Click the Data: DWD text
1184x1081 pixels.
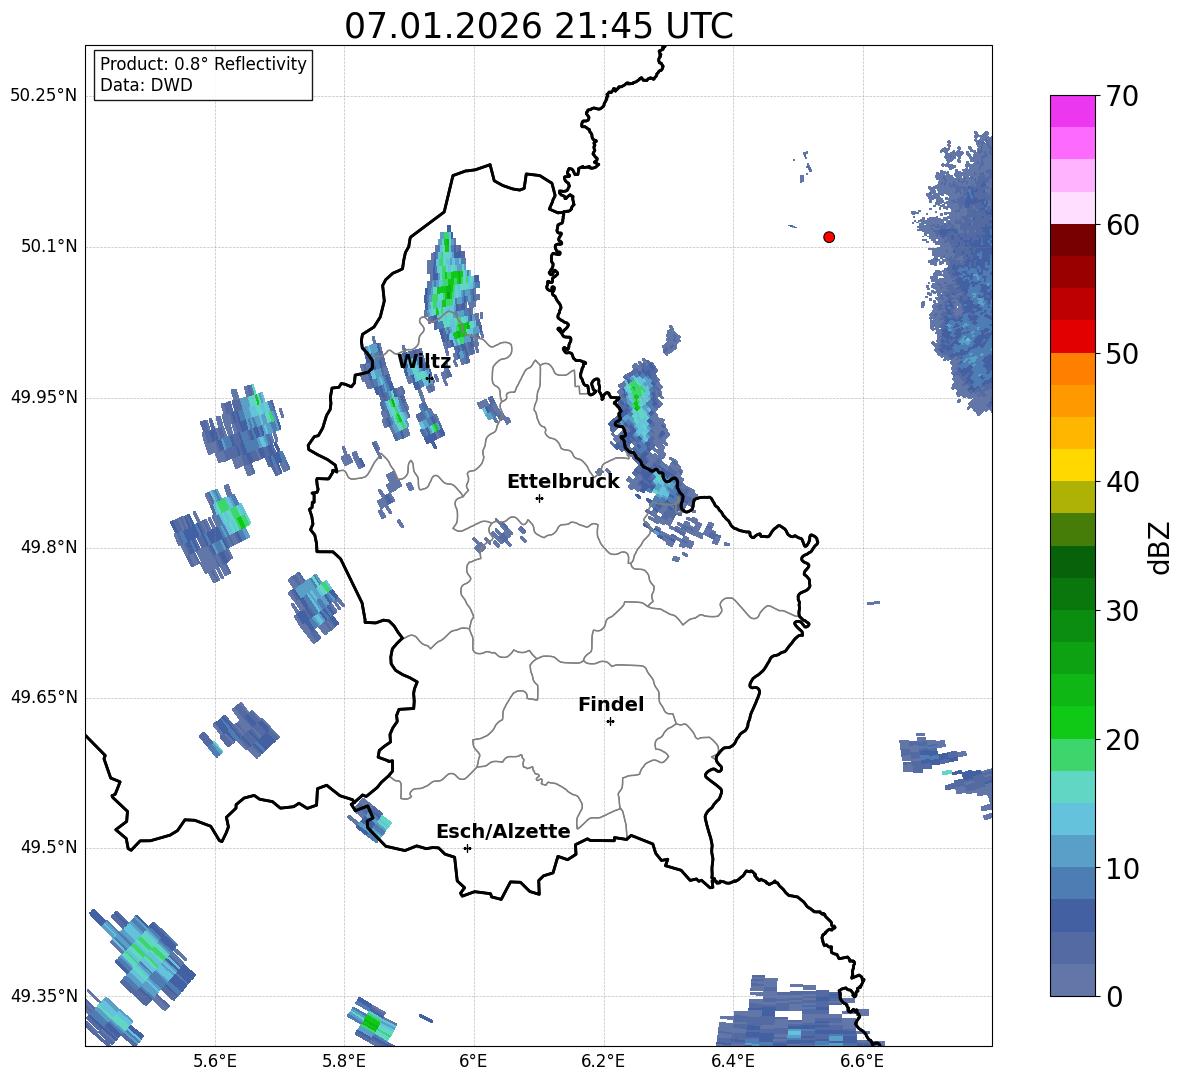146,85
